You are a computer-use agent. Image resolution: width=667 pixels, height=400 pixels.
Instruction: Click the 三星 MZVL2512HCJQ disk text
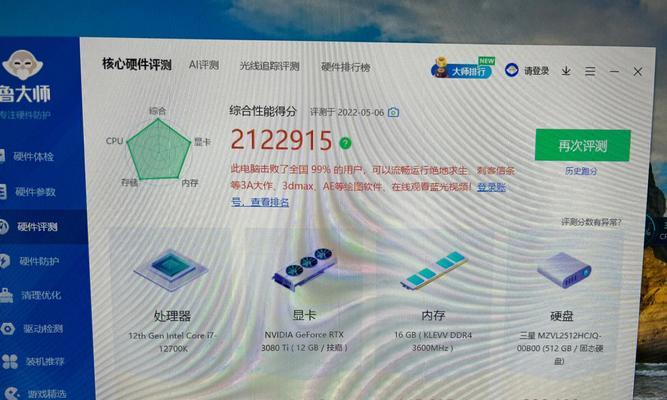tap(559, 349)
